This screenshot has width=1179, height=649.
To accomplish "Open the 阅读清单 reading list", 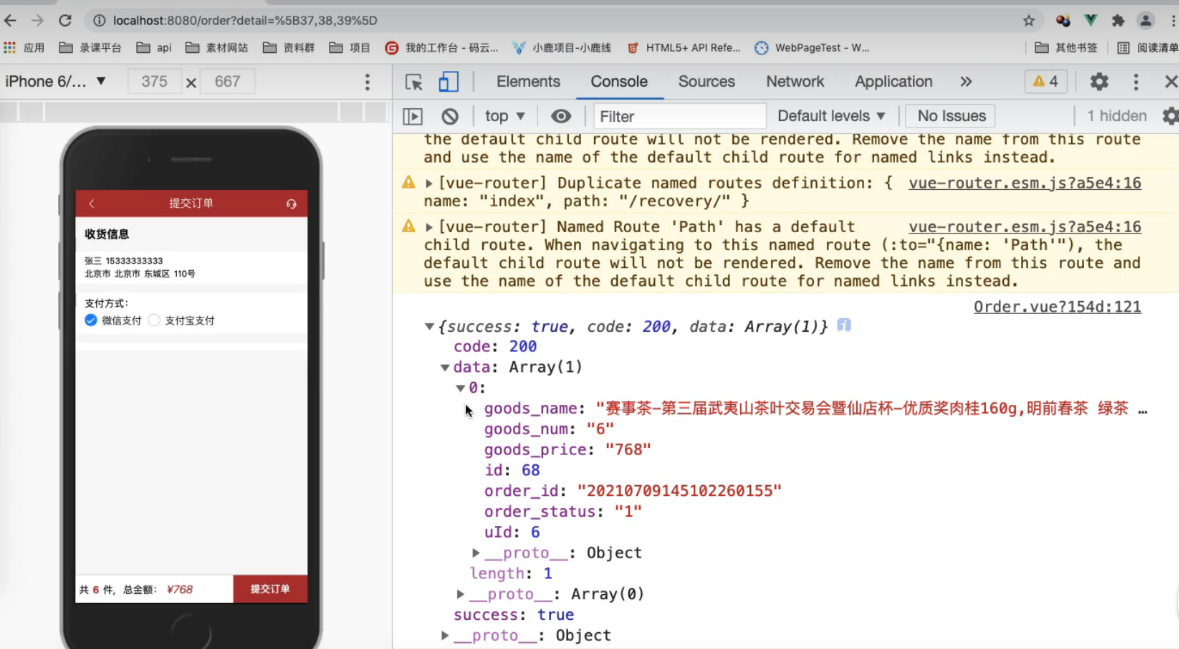I will coord(1148,47).
